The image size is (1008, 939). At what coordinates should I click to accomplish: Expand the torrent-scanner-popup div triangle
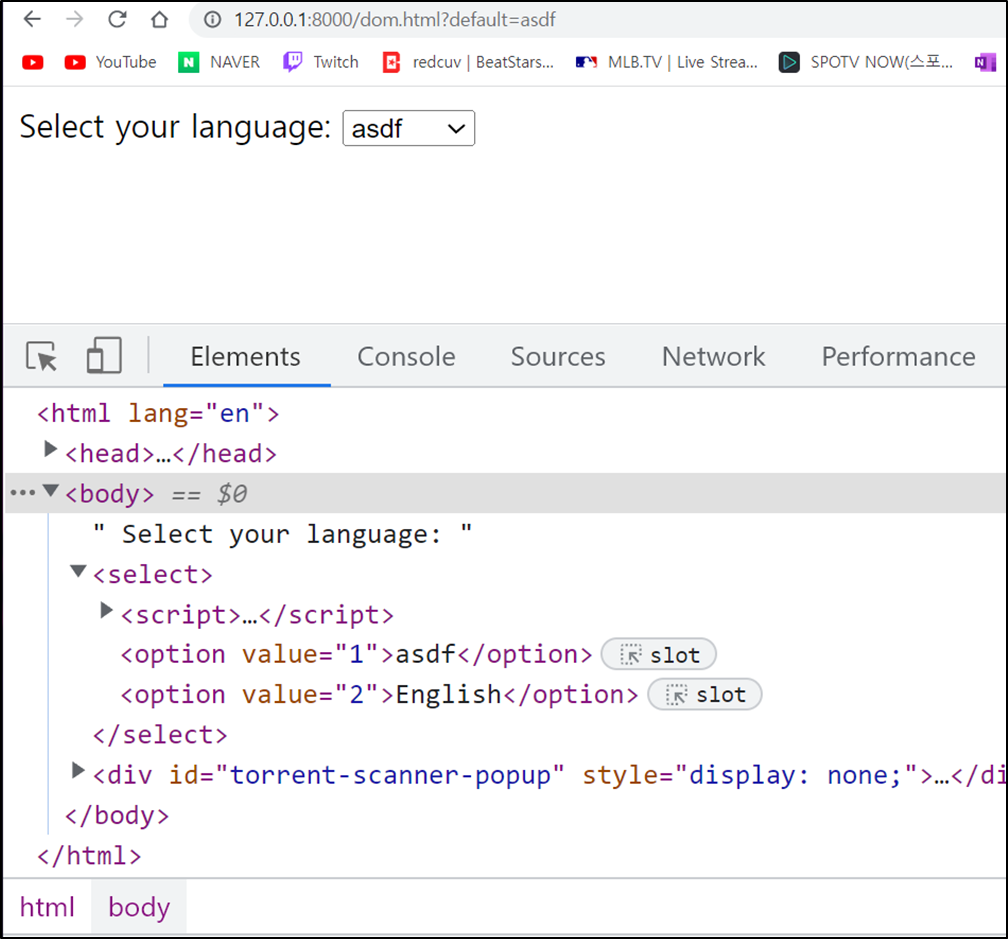tap(78, 770)
